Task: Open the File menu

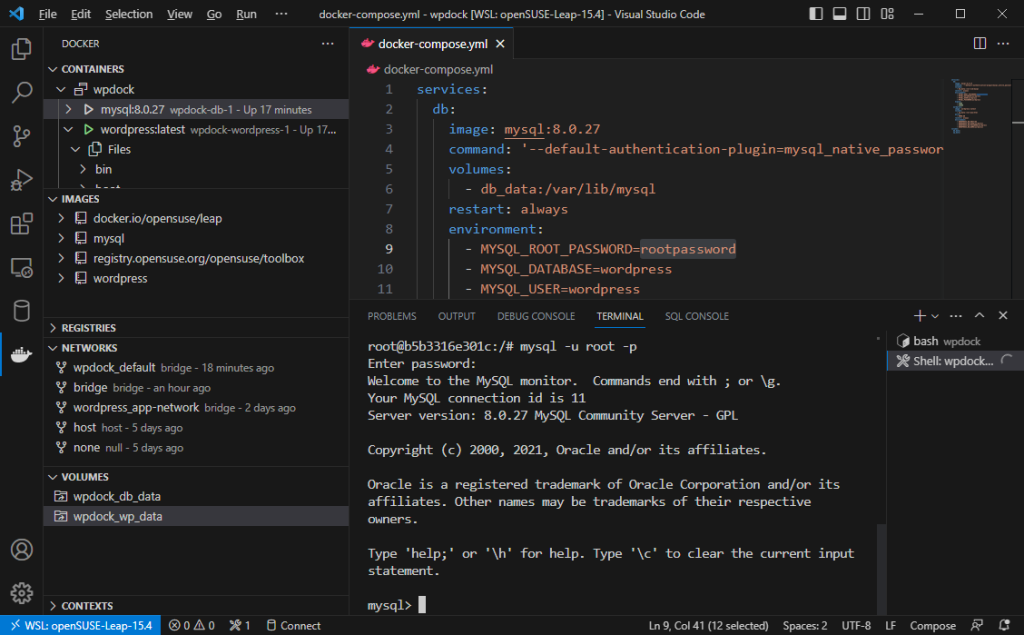Action: (x=48, y=14)
